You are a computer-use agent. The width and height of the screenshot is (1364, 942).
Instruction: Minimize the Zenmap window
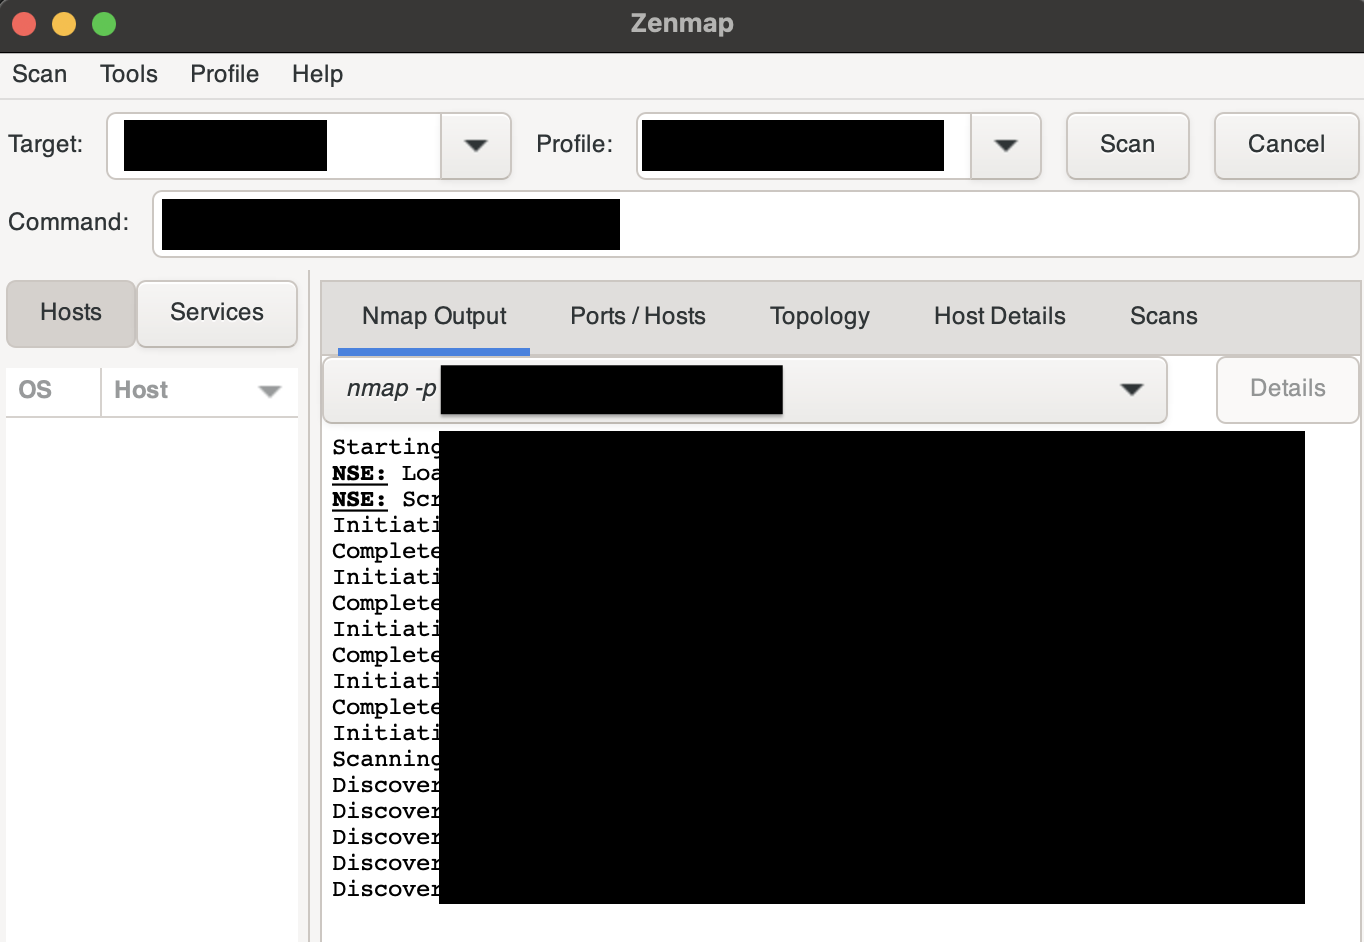(x=64, y=24)
